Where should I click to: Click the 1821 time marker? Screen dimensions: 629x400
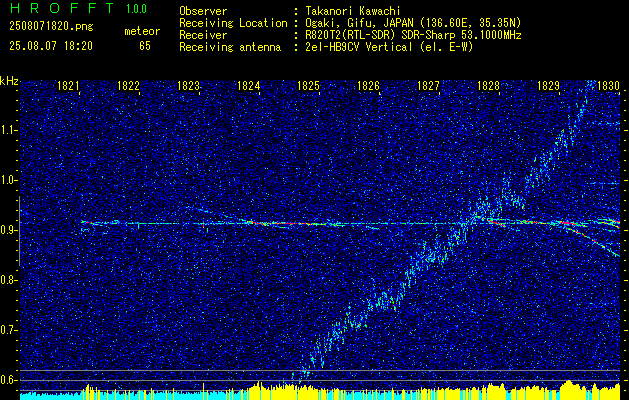click(69, 85)
